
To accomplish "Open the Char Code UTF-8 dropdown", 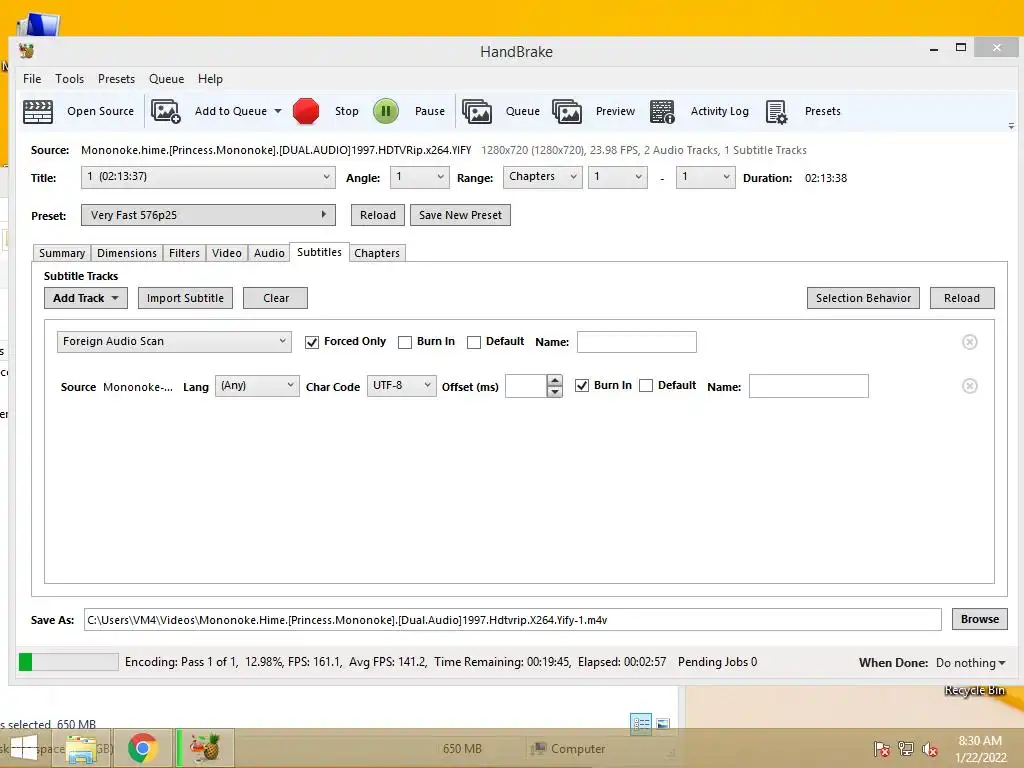I will coord(402,385).
